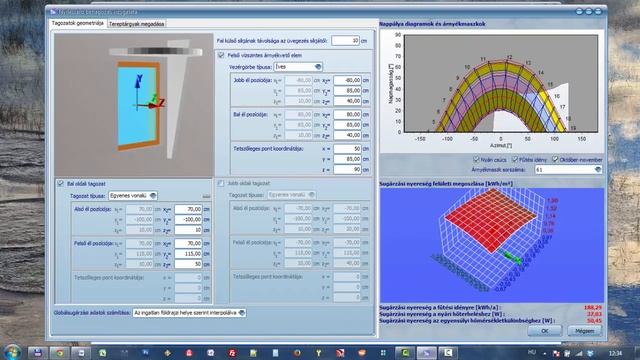The width and height of the screenshot is (640, 360).
Task: Click the Napmagasság axis label on sun diagram
Action: tap(391, 84)
